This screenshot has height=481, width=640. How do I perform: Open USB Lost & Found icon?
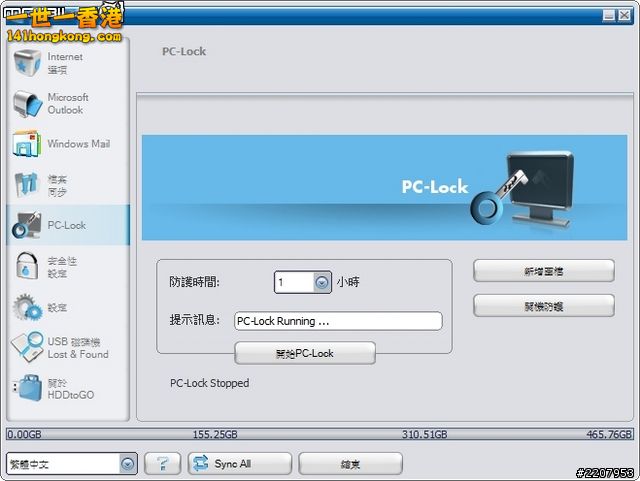tap(26, 348)
